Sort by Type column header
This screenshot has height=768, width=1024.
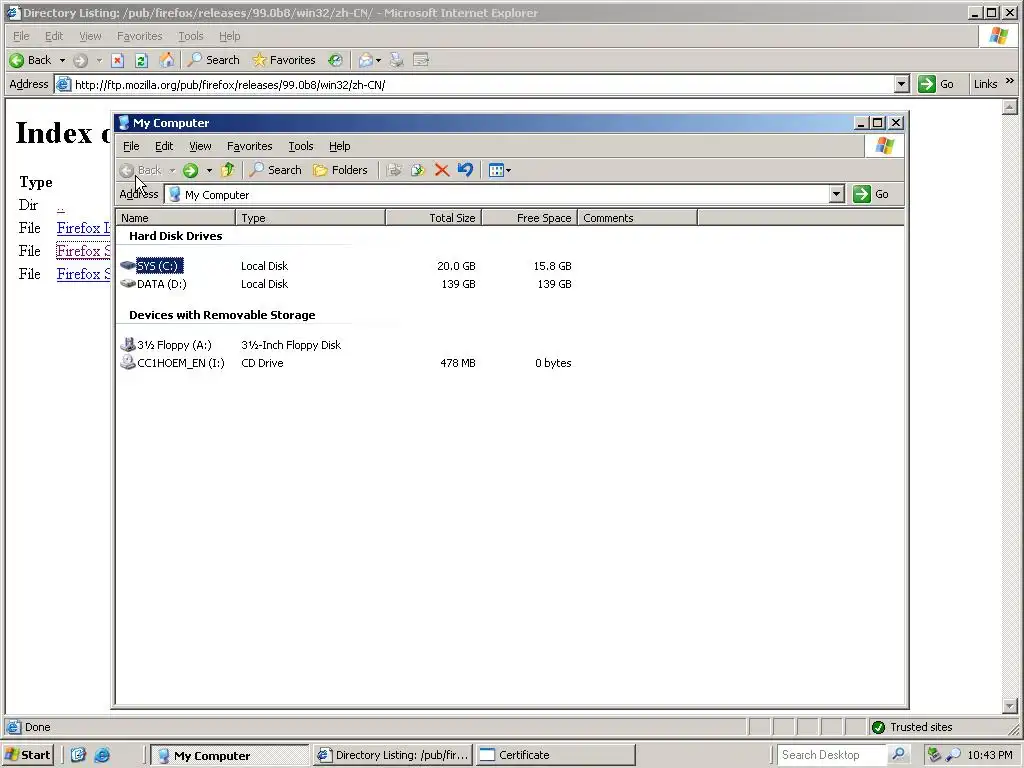[311, 217]
